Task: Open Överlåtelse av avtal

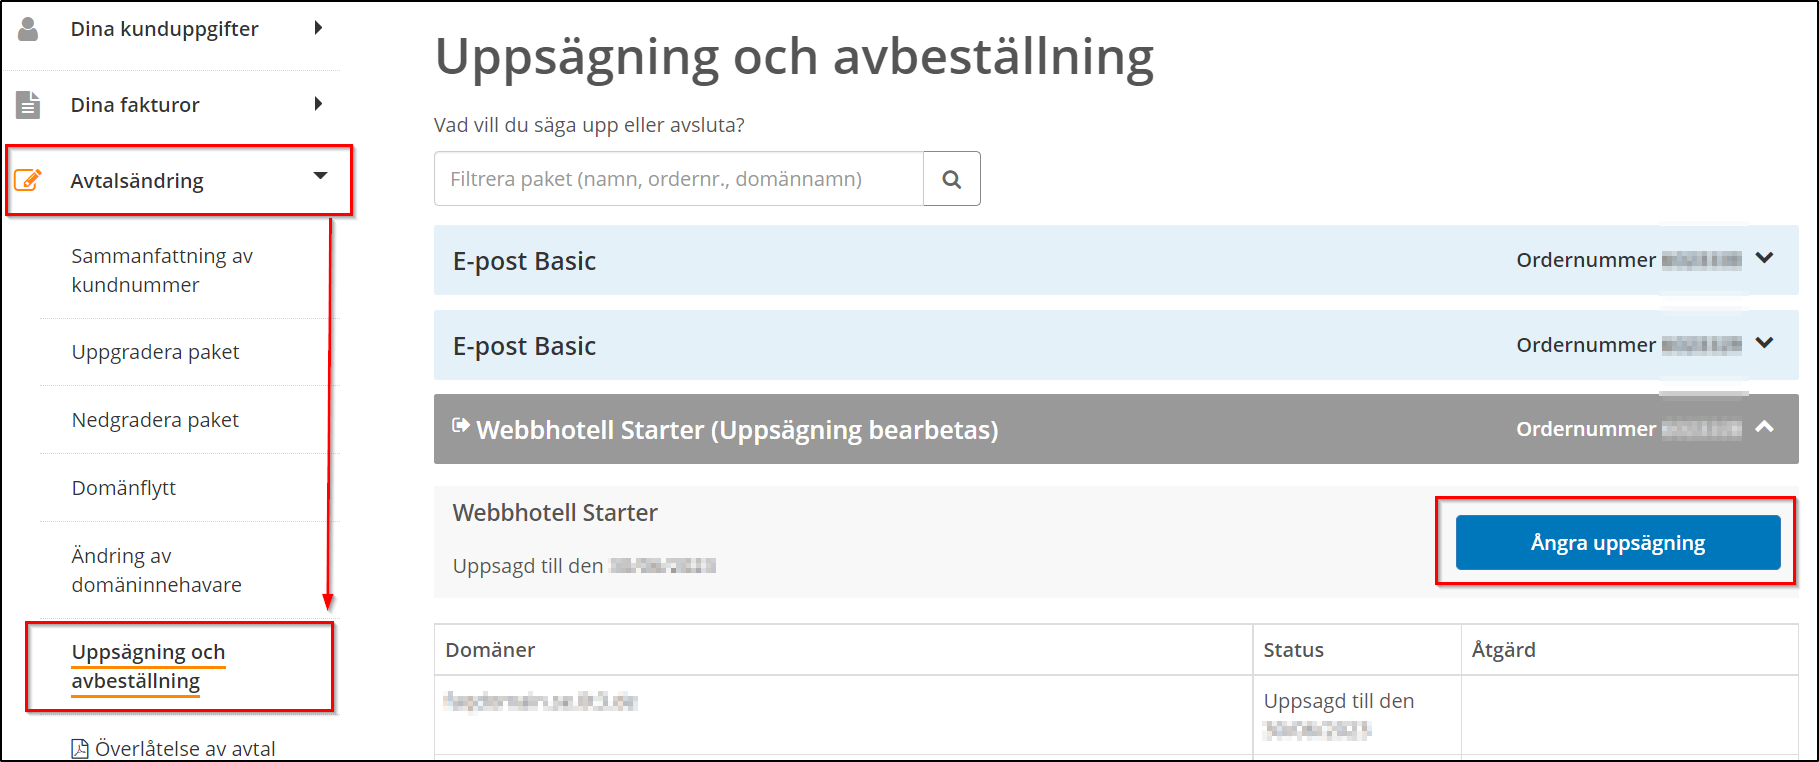Action: point(184,746)
